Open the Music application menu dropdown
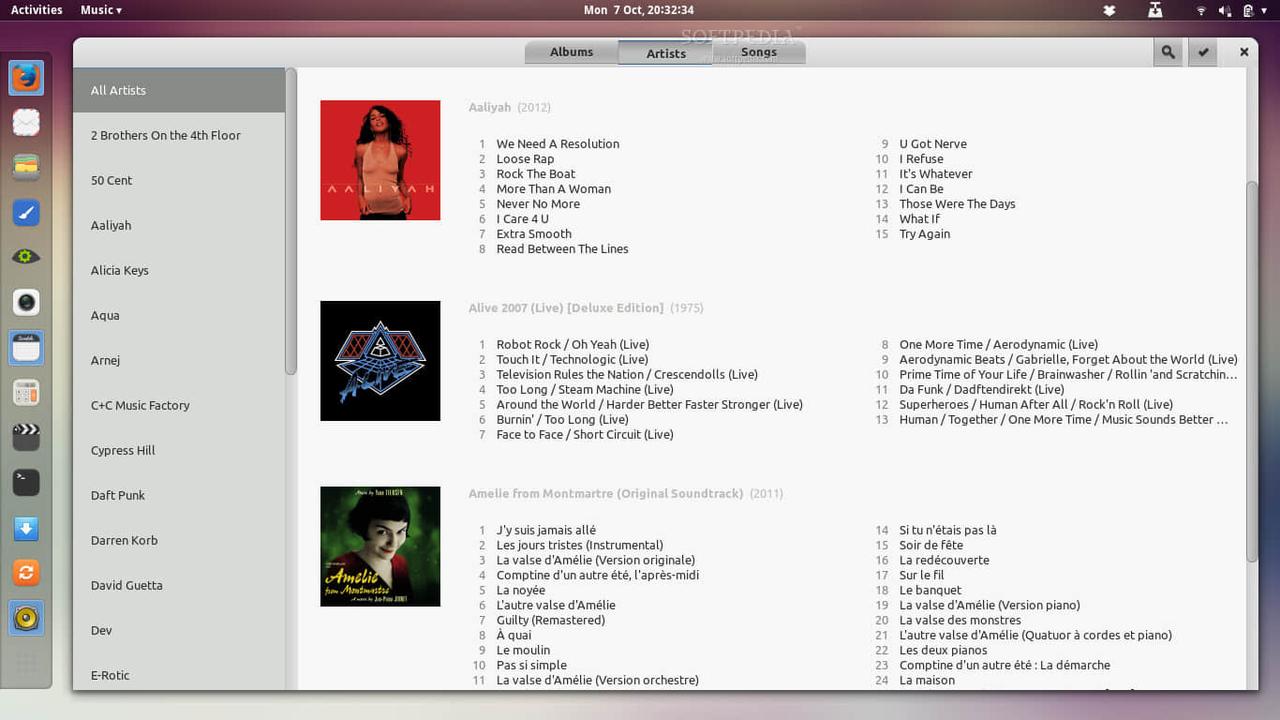1280x720 pixels. 101,10
